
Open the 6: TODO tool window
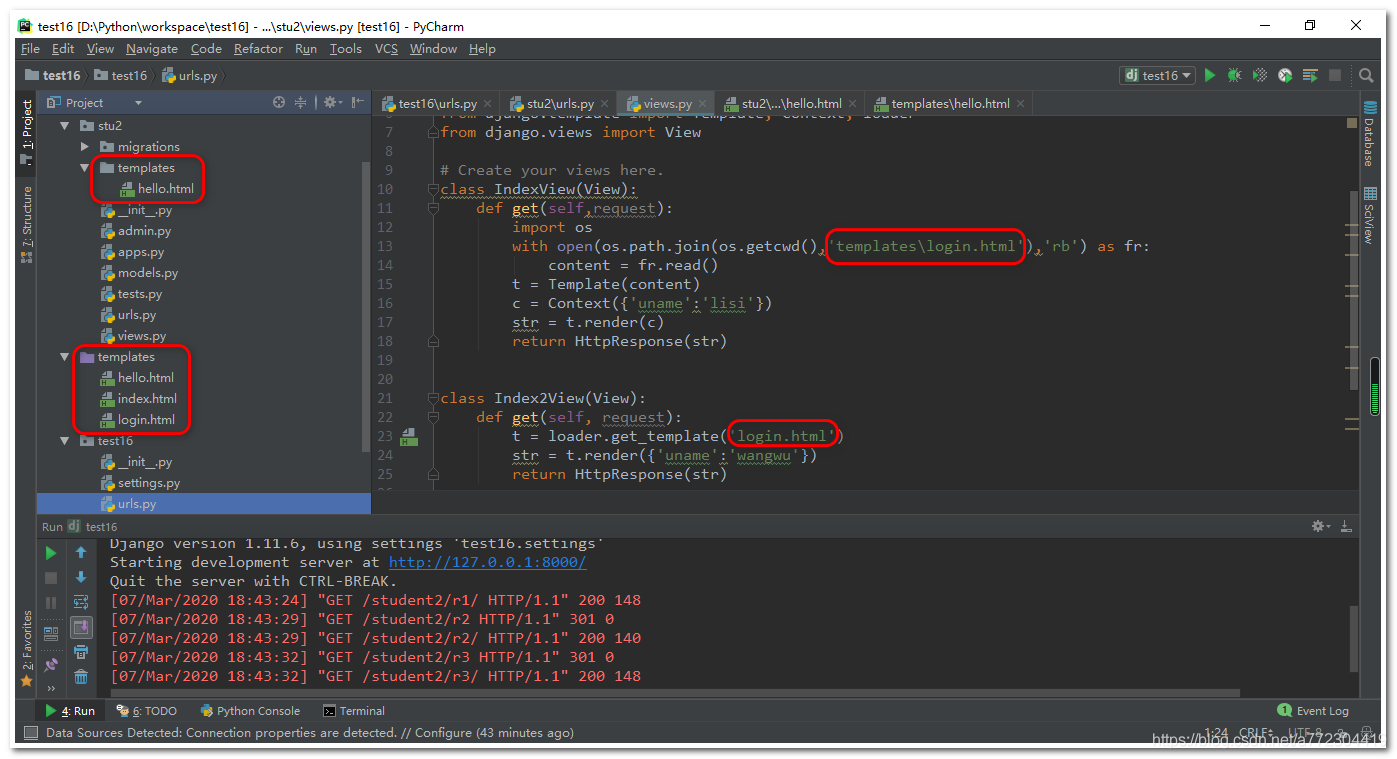[x=146, y=711]
